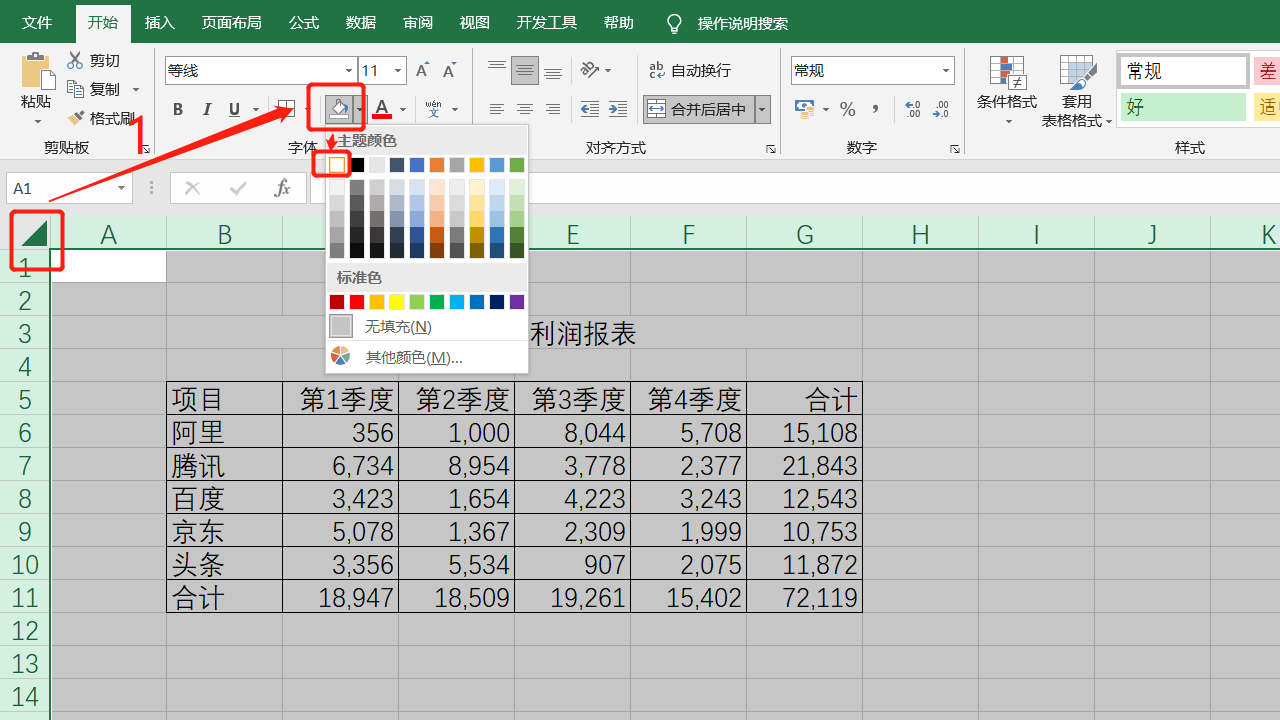Expand the 常规 number format dropdown
The height and width of the screenshot is (720, 1280).
click(946, 71)
